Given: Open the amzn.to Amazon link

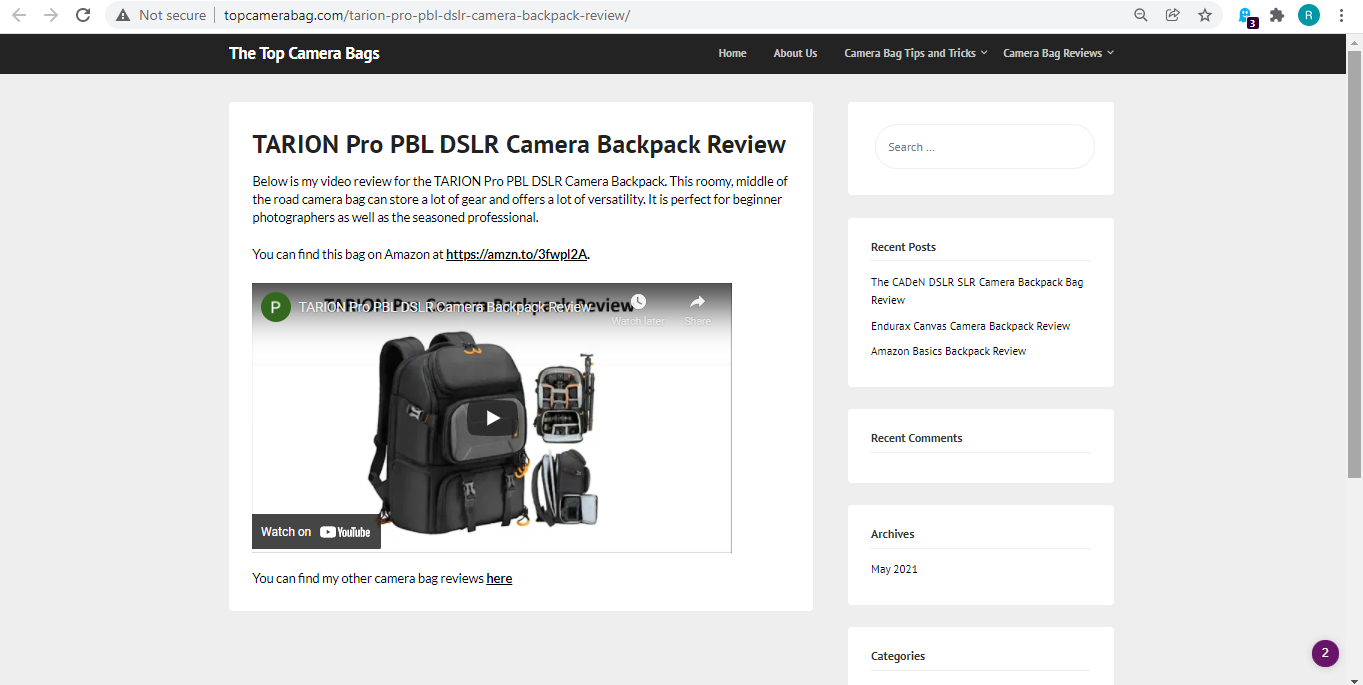Looking at the screenshot, I should click(516, 254).
